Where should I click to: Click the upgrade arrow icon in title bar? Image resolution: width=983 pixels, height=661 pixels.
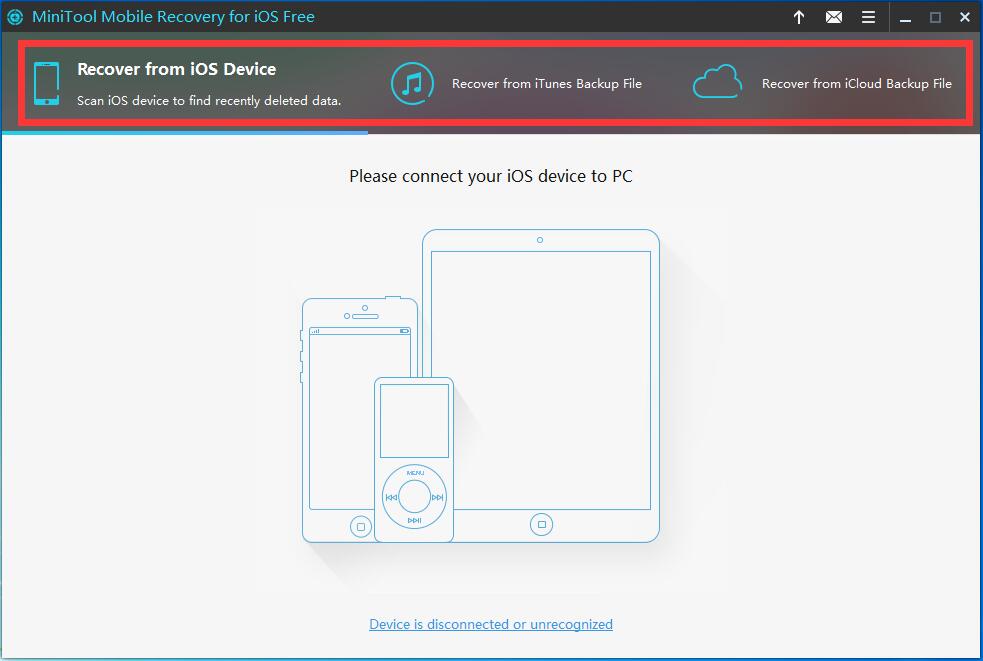pos(799,17)
